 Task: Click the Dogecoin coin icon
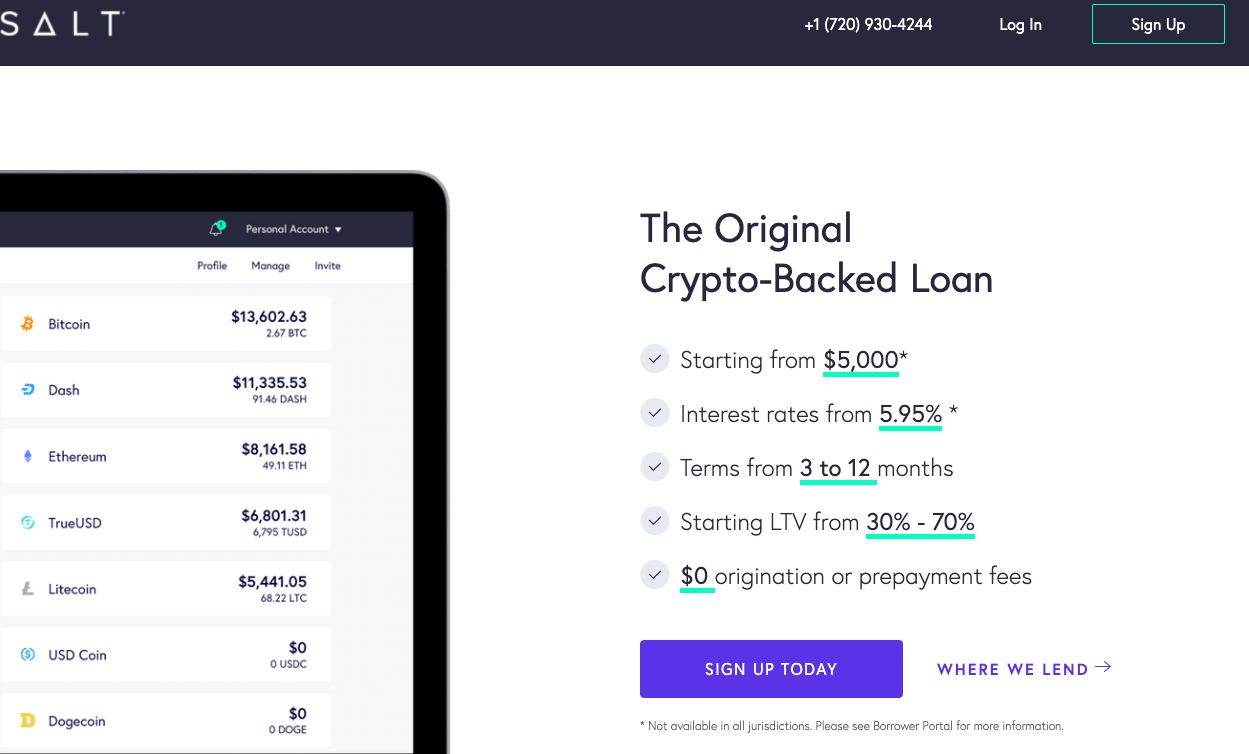click(x=28, y=721)
